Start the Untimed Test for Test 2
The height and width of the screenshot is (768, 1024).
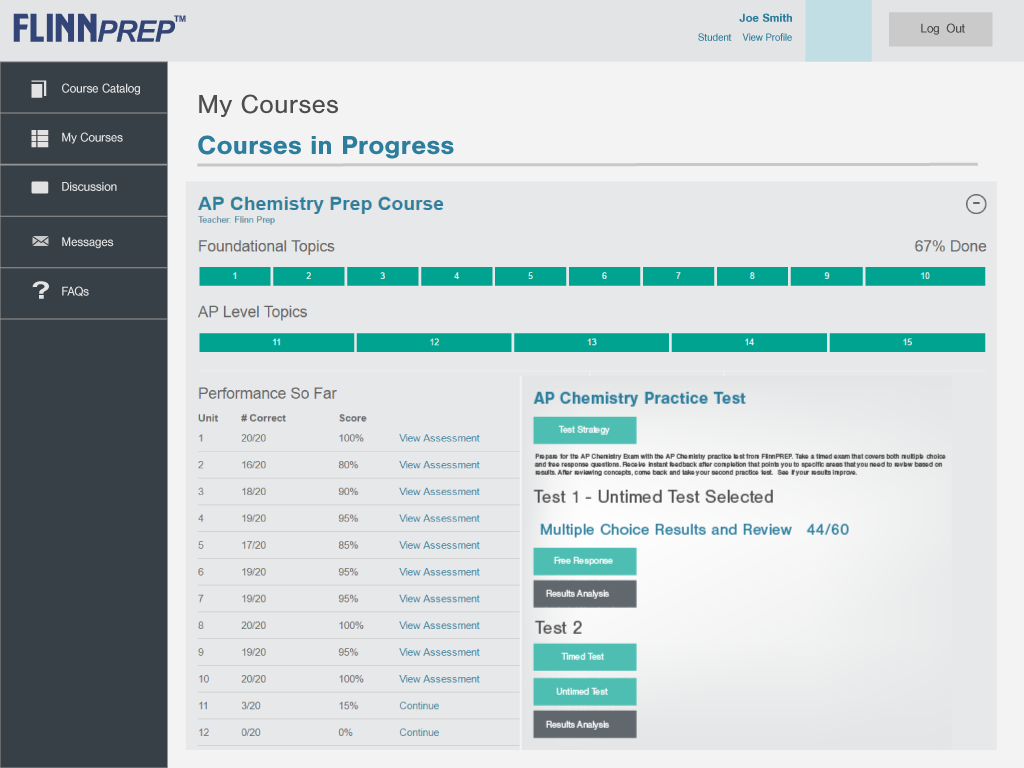click(x=584, y=692)
